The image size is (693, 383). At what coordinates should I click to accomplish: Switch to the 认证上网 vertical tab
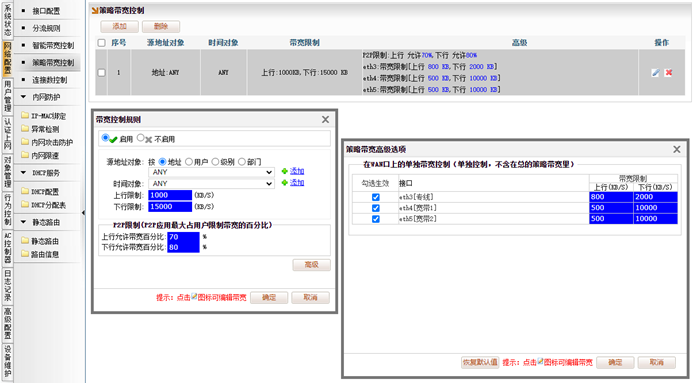click(x=8, y=133)
